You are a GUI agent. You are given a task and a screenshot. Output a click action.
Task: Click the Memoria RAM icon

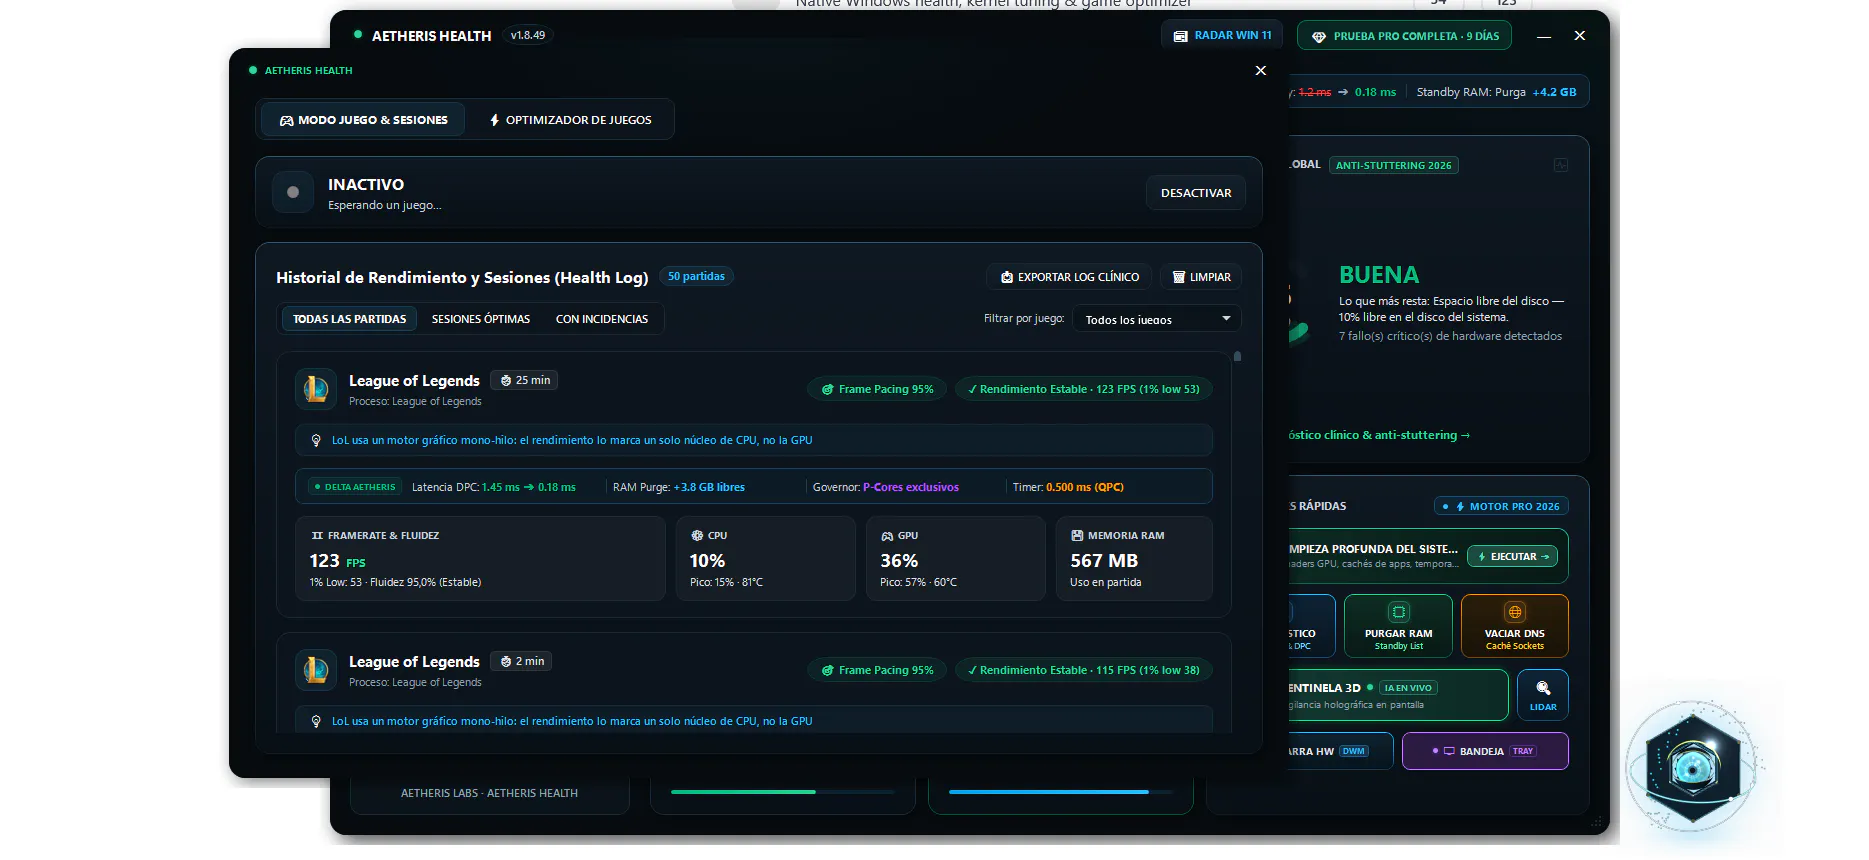pos(1077,536)
